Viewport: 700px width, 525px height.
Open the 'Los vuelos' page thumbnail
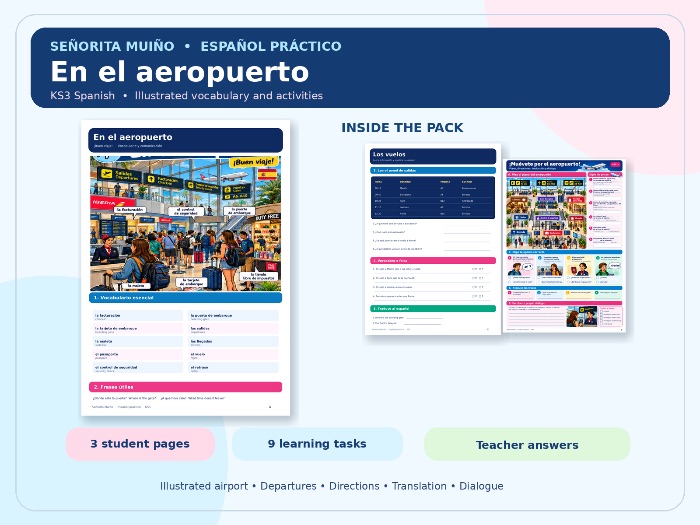click(433, 239)
